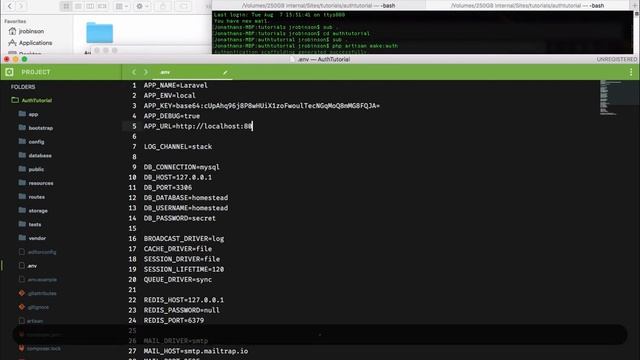Switch Finder to icon view
The image size is (640, 360).
point(66,6)
